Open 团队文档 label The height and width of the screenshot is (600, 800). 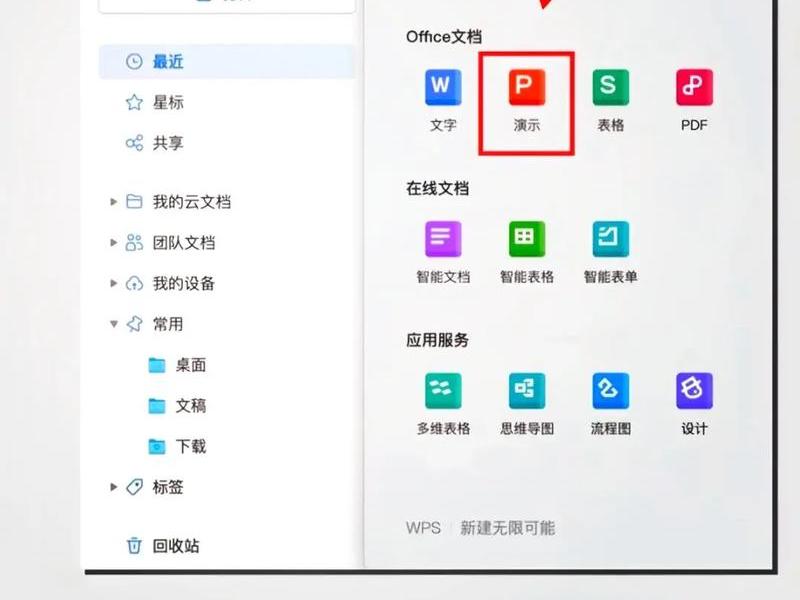[x=184, y=242]
